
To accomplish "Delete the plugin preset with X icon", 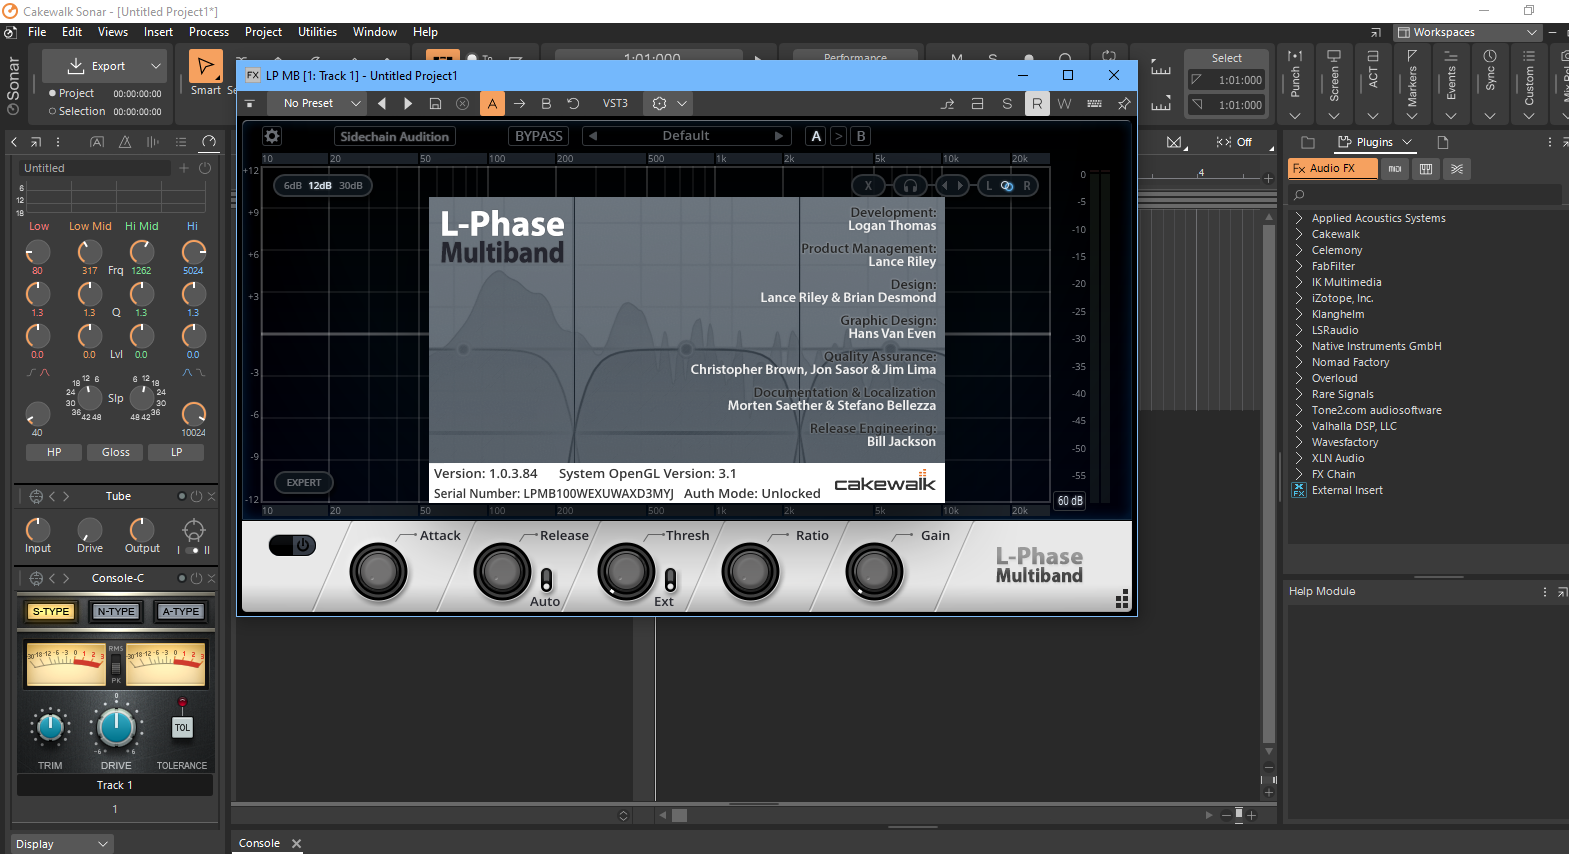I will [462, 103].
